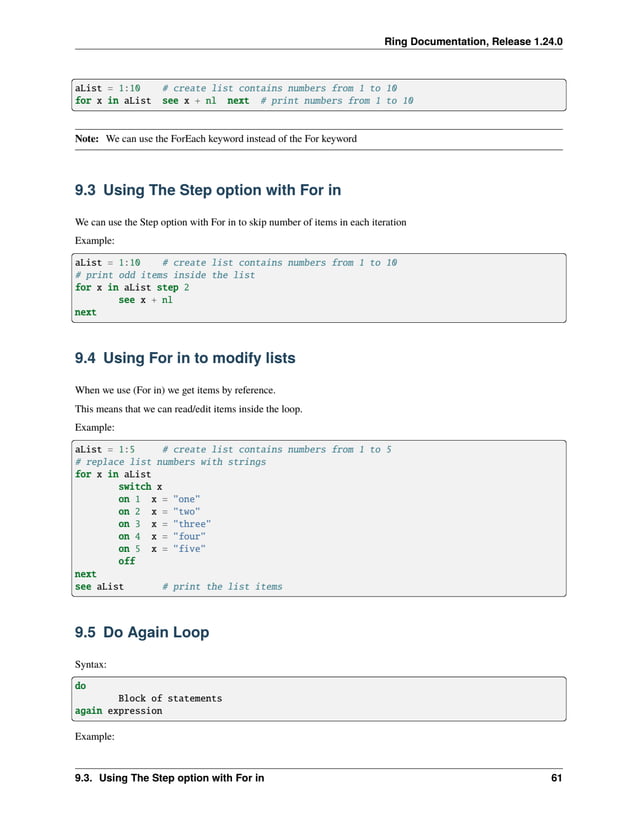
Task: Click the code line 'on 2 x = "two"'
Action: click(x=159, y=511)
